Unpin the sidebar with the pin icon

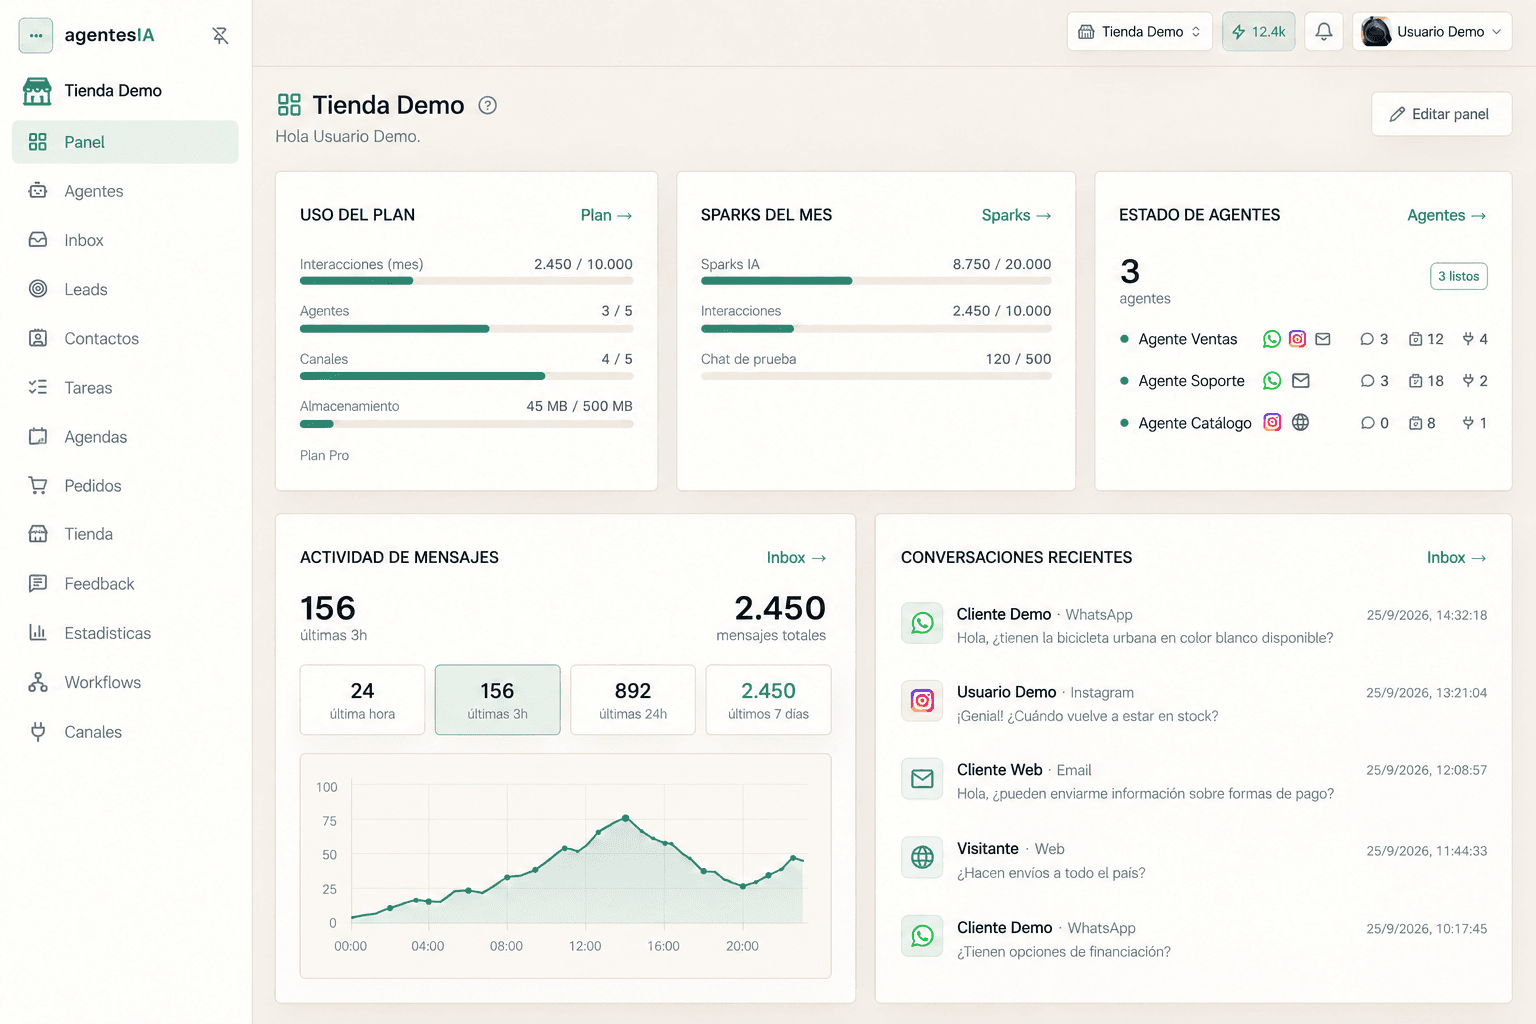click(220, 36)
